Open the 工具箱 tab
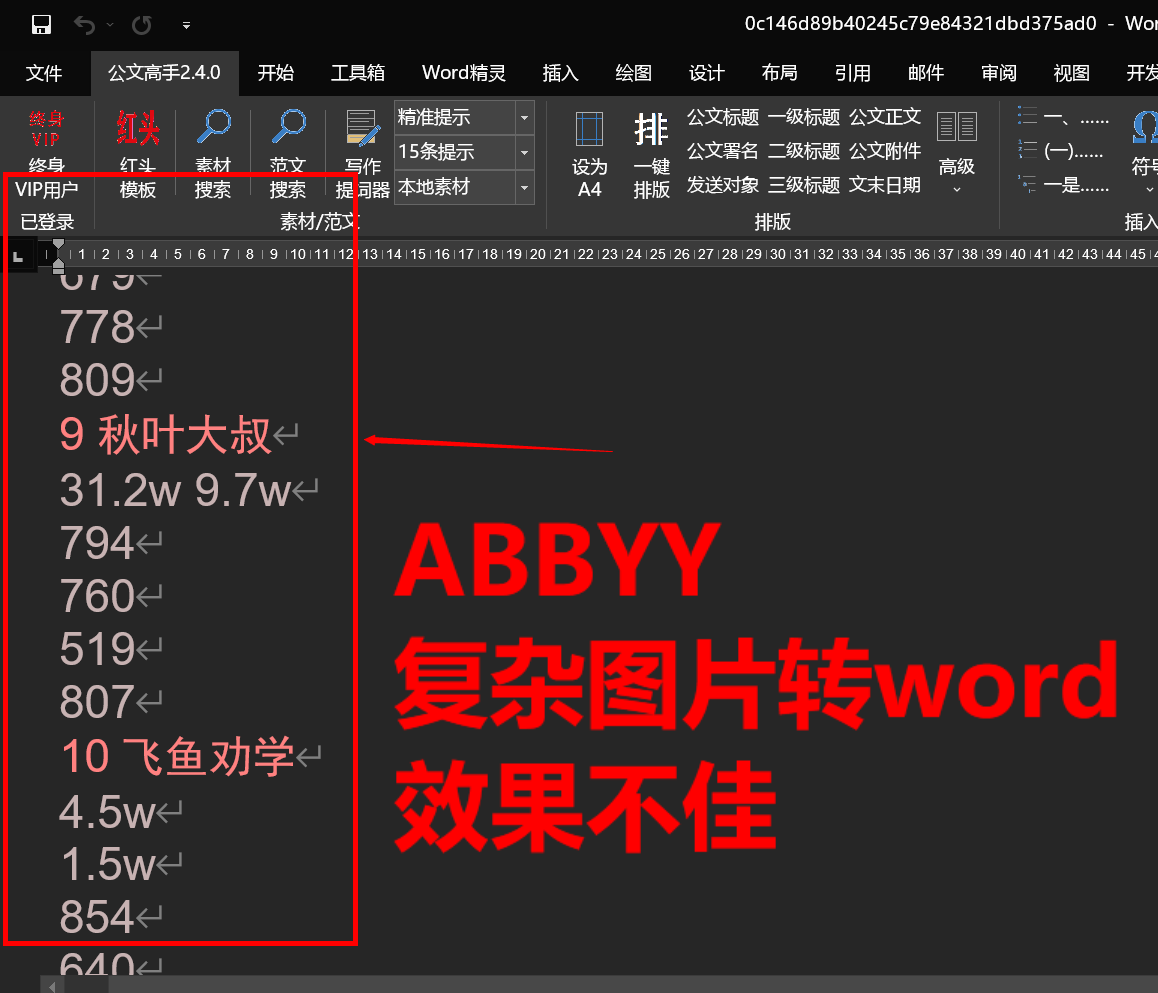The width and height of the screenshot is (1158, 993). [x=357, y=73]
